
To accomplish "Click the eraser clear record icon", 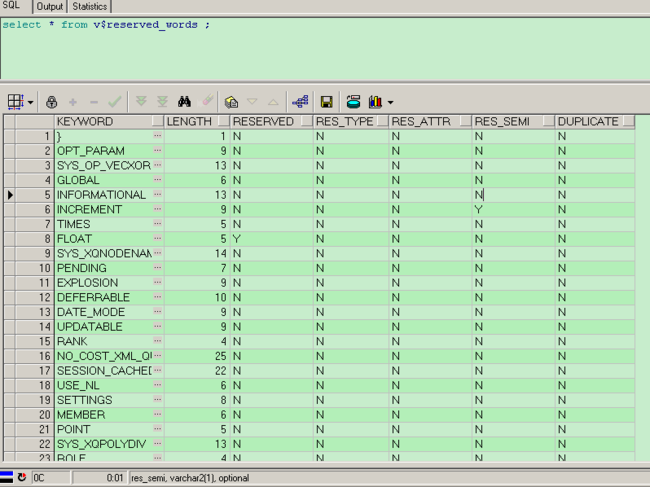I will click(206, 101).
